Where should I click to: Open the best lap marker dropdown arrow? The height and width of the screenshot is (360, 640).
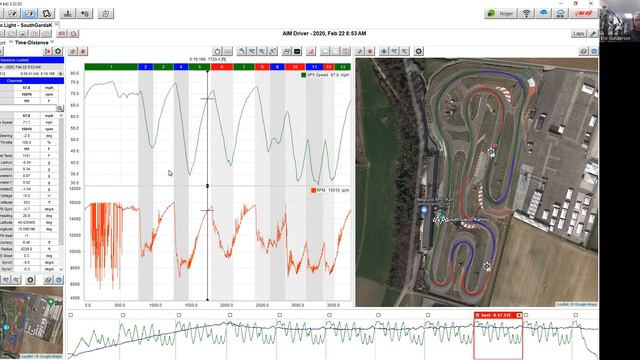click(519, 315)
